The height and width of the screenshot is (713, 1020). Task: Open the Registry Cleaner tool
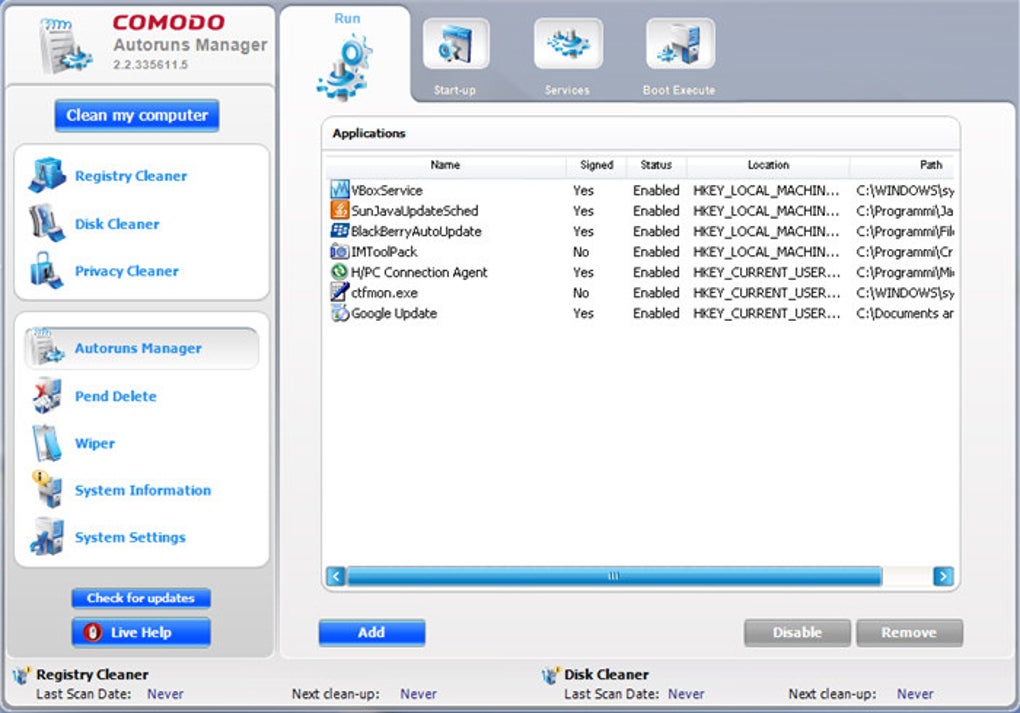coord(130,176)
